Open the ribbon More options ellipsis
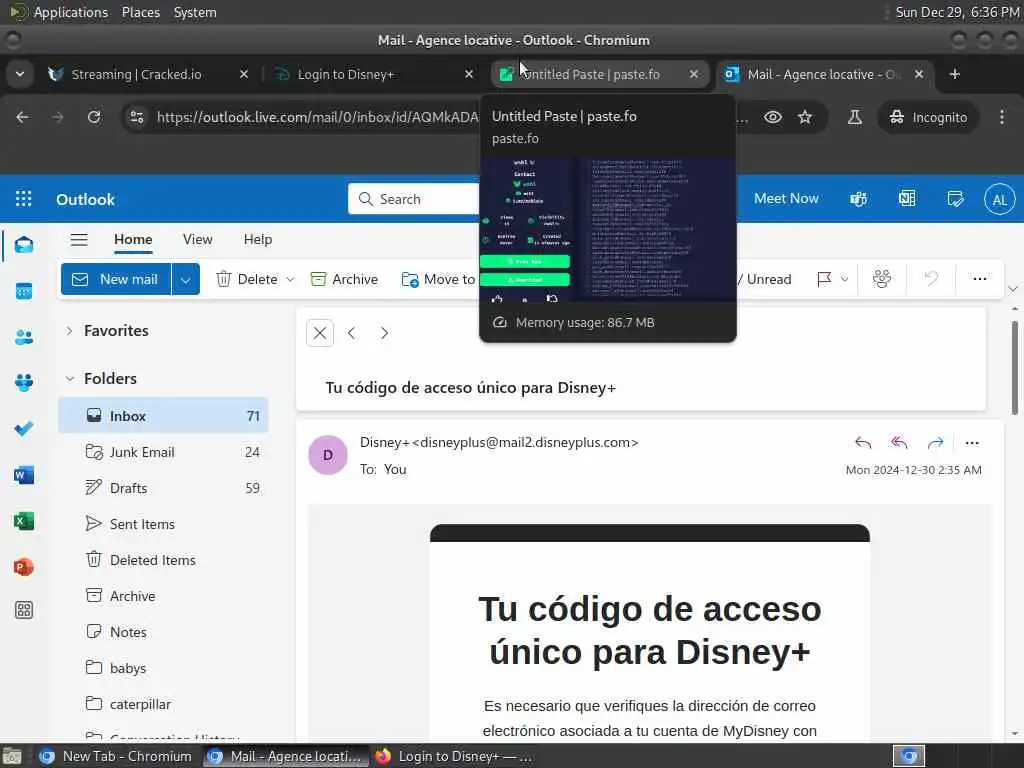 click(x=980, y=279)
